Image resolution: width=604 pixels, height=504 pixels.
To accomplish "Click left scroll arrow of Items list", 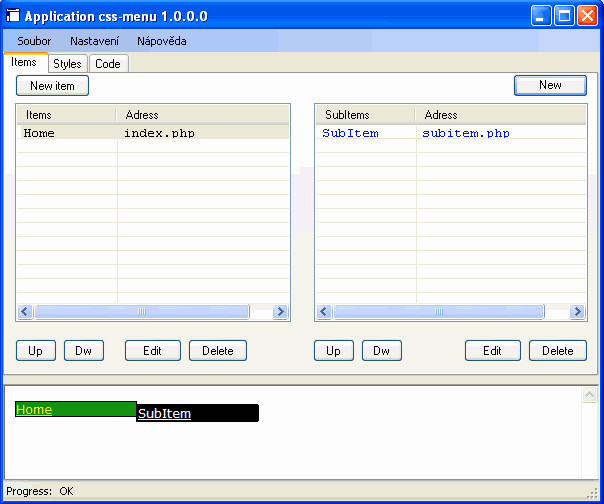I will (25, 311).
